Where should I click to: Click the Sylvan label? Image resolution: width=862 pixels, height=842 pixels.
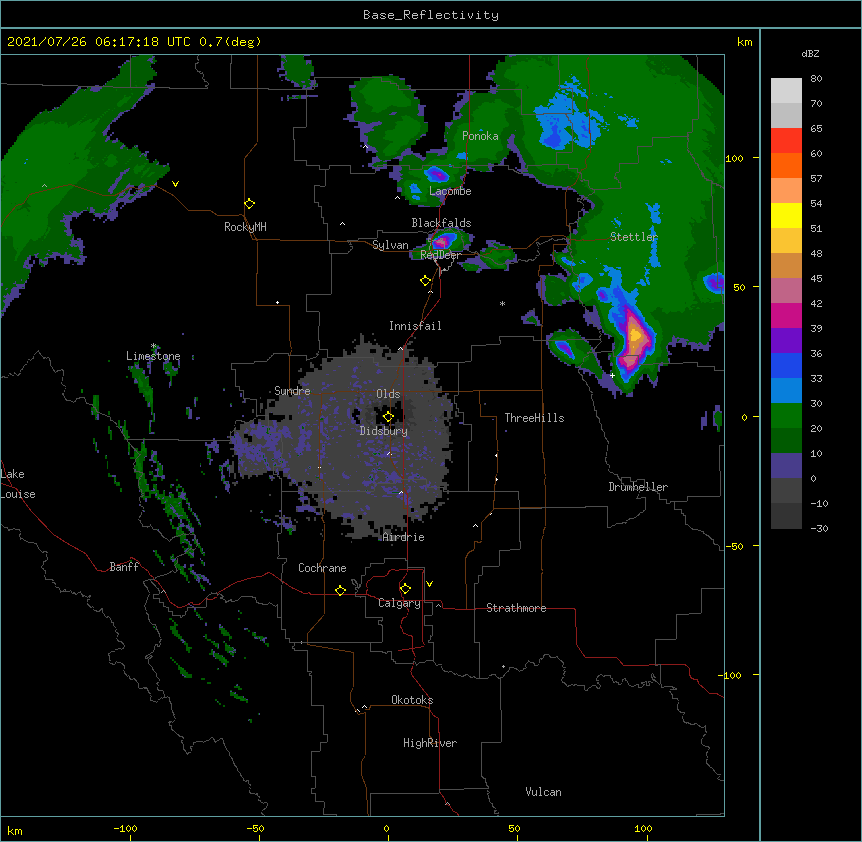coord(390,245)
